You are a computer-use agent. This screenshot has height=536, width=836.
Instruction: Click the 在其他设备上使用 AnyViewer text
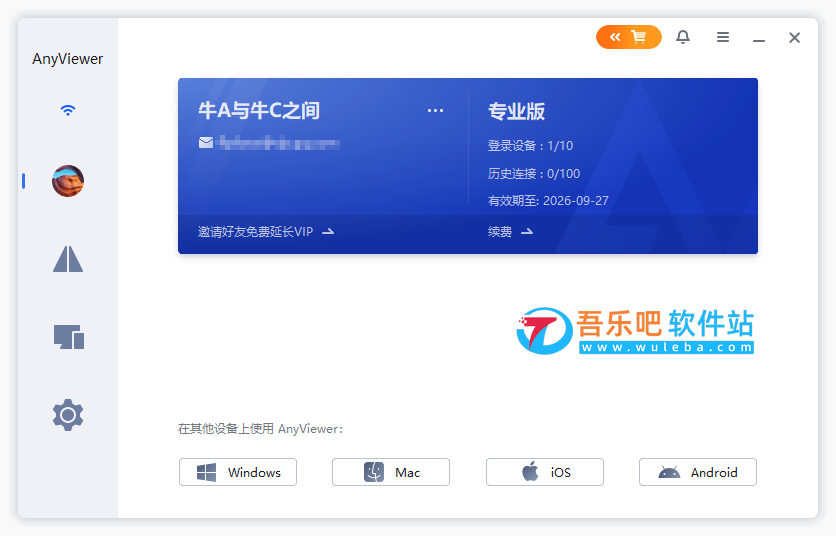click(261, 429)
